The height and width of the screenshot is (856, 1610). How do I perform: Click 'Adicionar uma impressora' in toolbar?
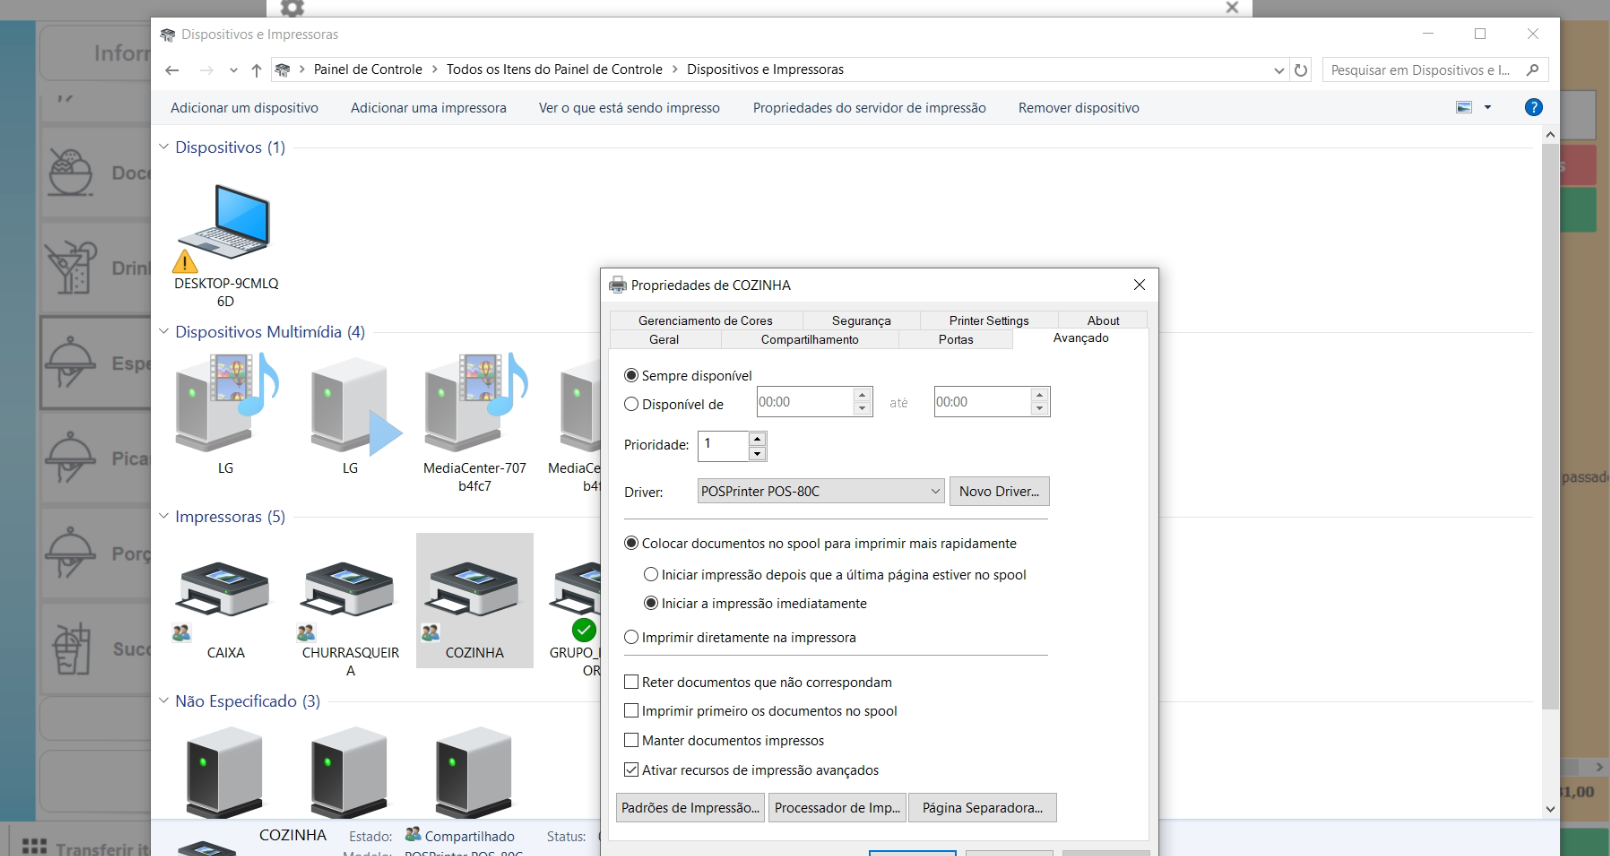pyautogui.click(x=428, y=108)
